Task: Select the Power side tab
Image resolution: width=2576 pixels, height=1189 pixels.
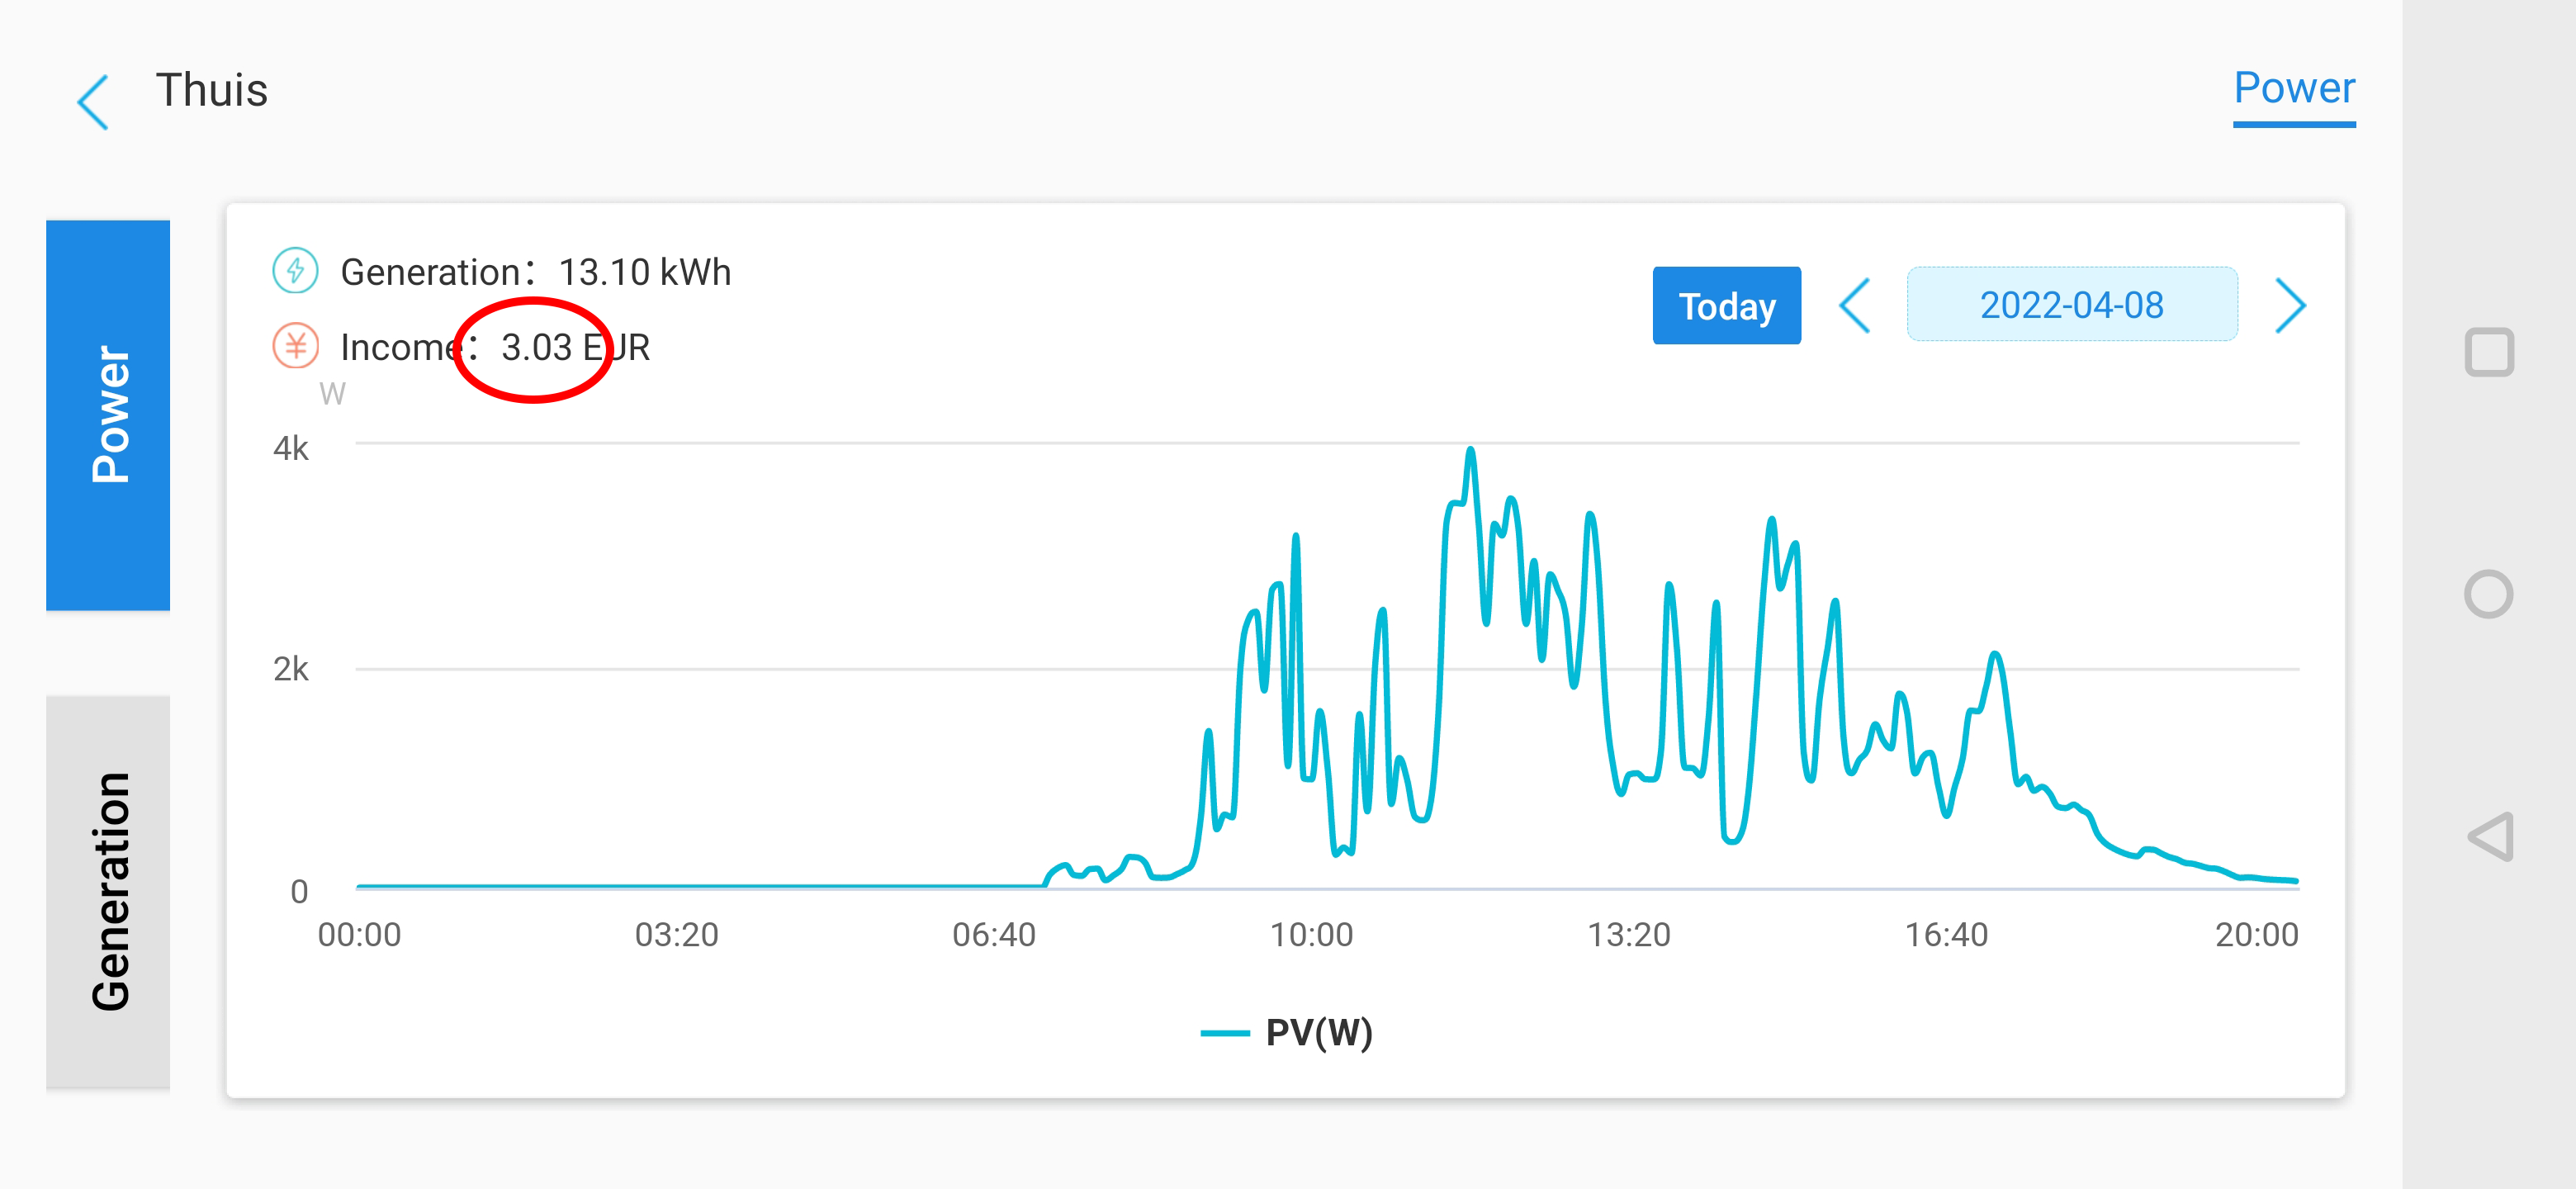Action: (x=108, y=414)
